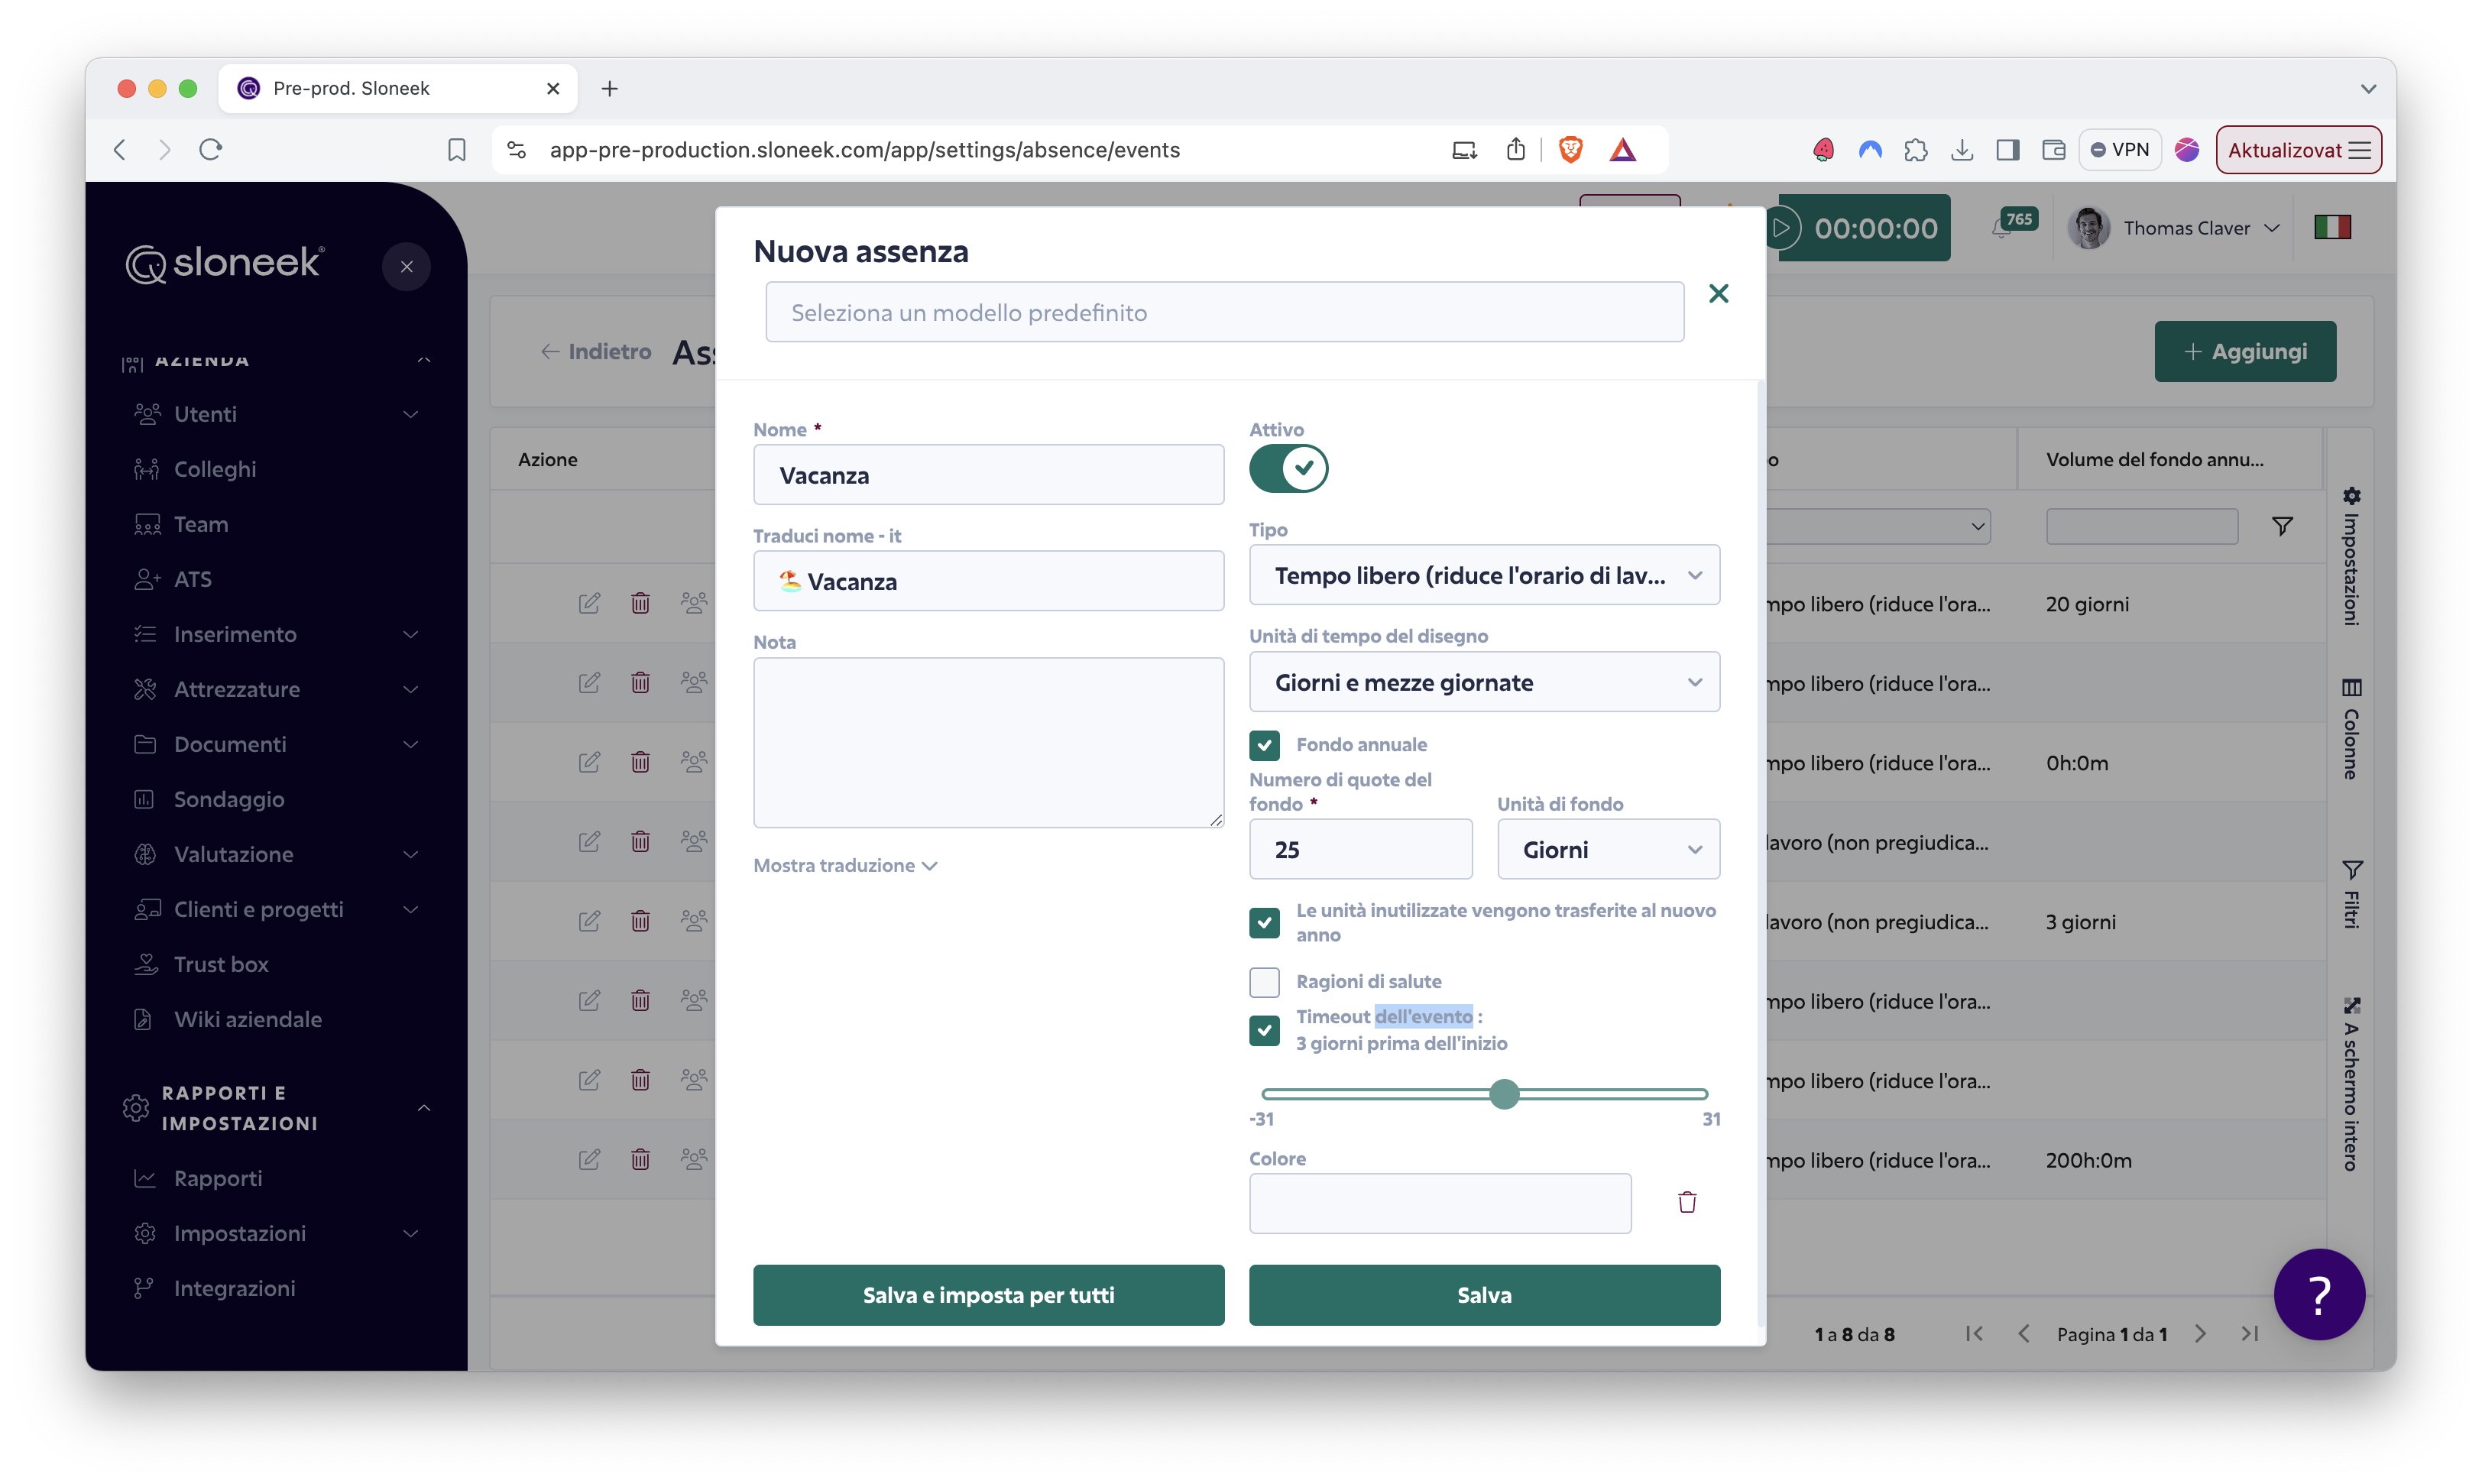Delete the row showing 20 giorni

[640, 603]
